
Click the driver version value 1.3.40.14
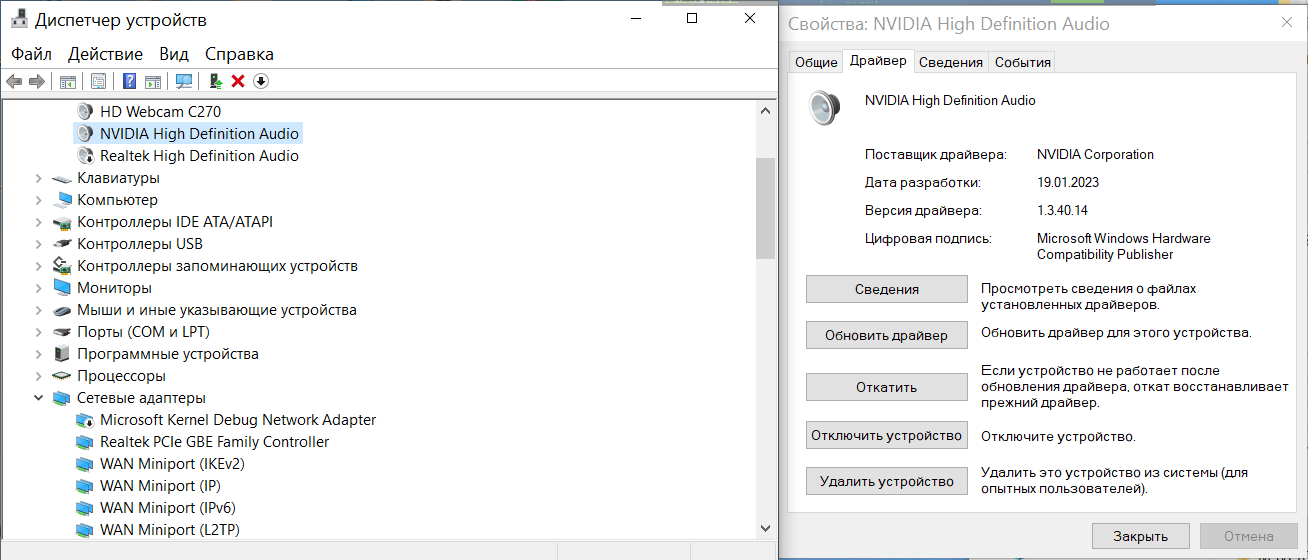pos(1062,211)
